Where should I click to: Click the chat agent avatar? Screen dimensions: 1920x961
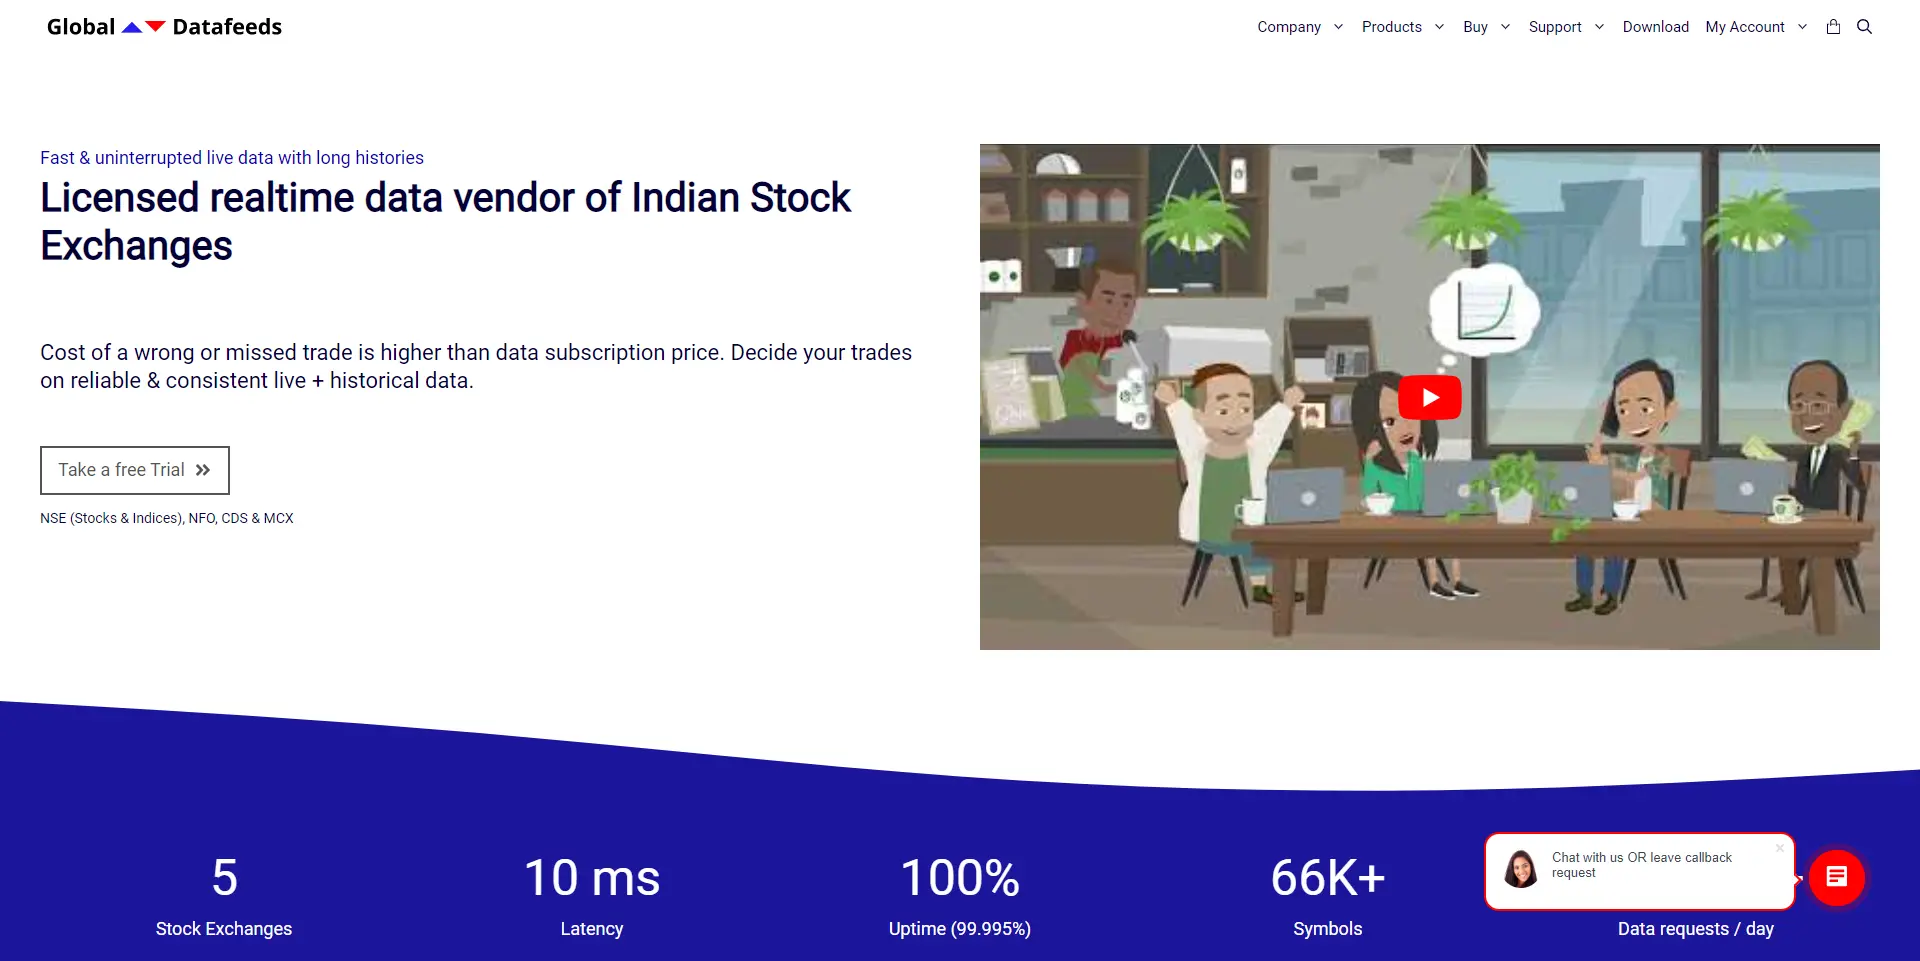pos(1521,869)
